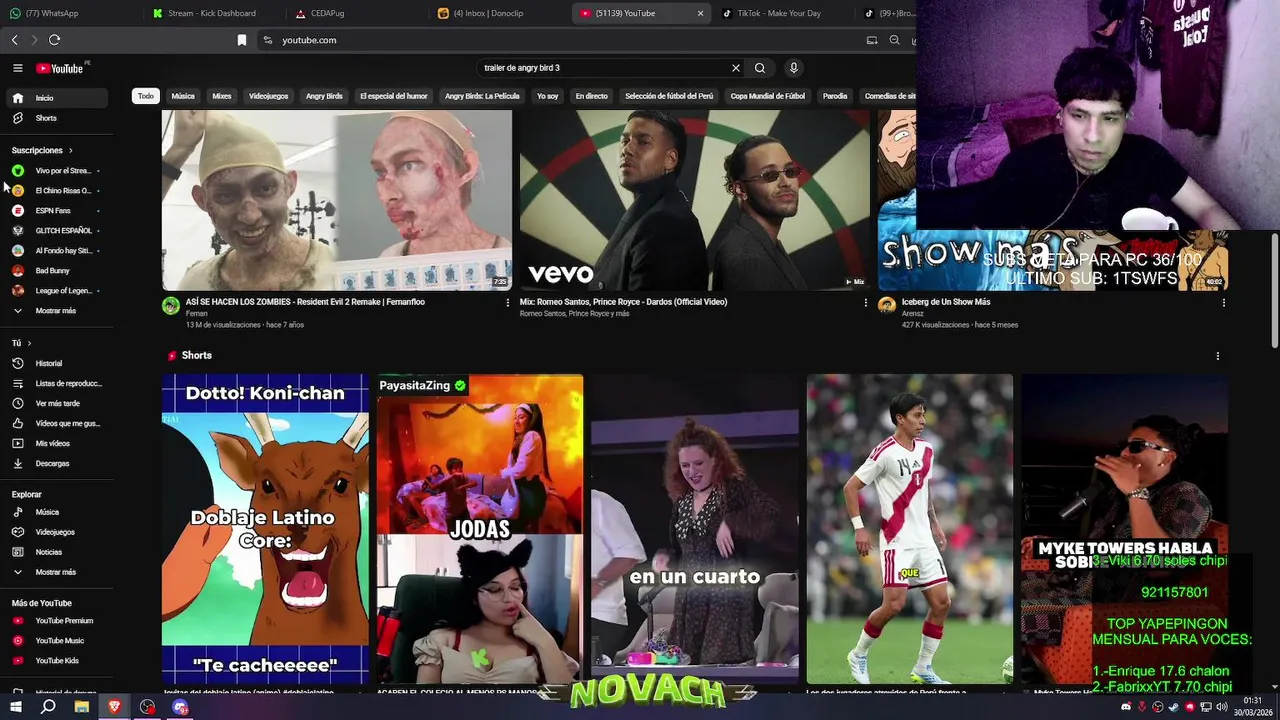Open options menu for Iceberg de Un Show Más
The width and height of the screenshot is (1280, 720).
(1223, 302)
